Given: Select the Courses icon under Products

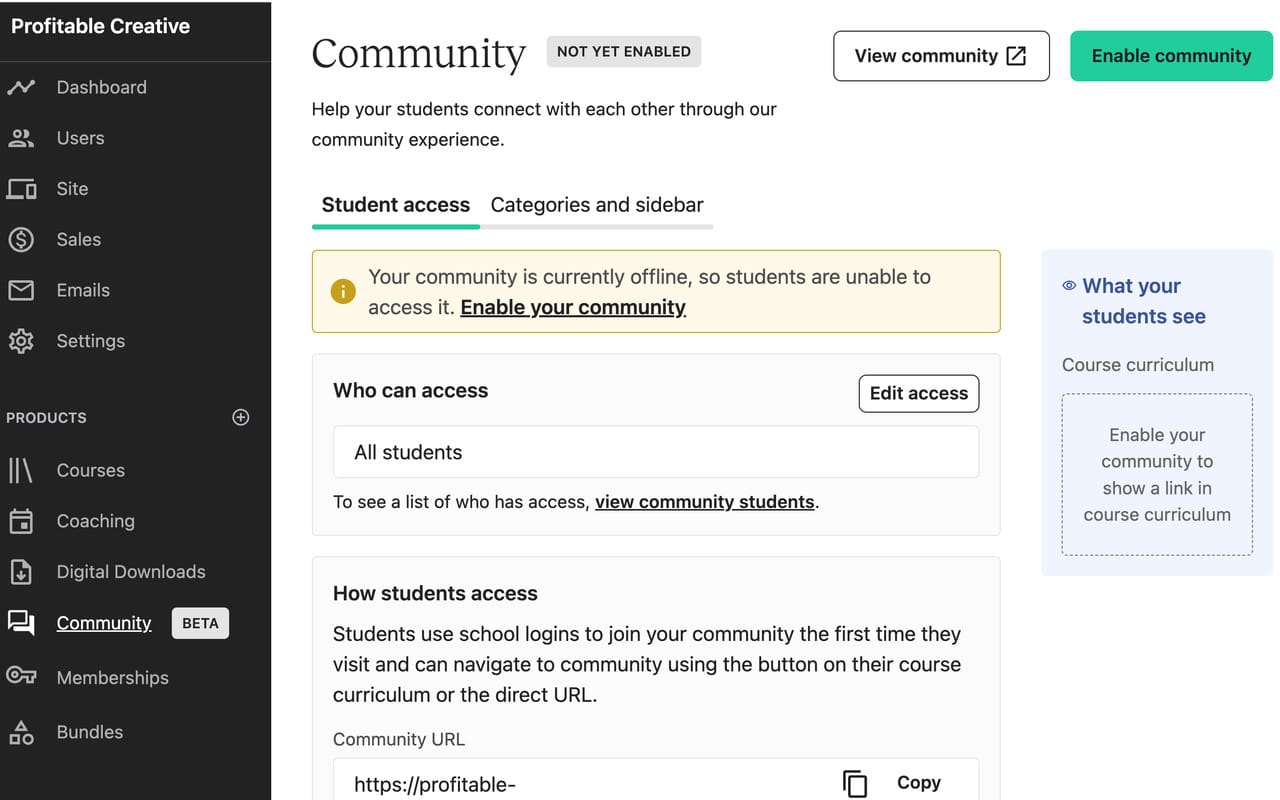Looking at the screenshot, I should 22,470.
